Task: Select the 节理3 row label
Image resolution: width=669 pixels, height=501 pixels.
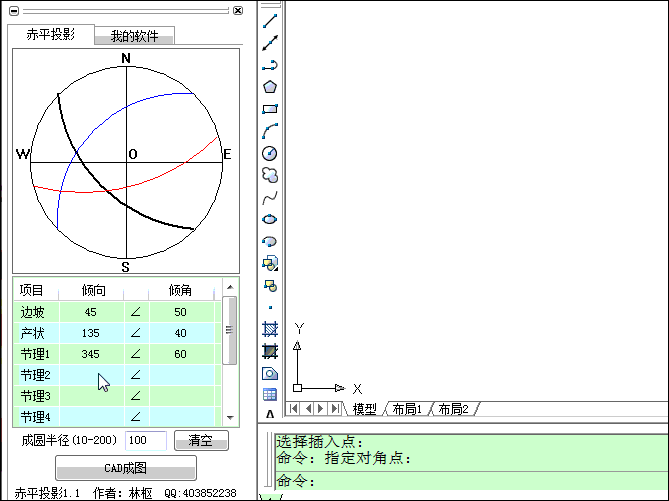Action: [x=35, y=396]
